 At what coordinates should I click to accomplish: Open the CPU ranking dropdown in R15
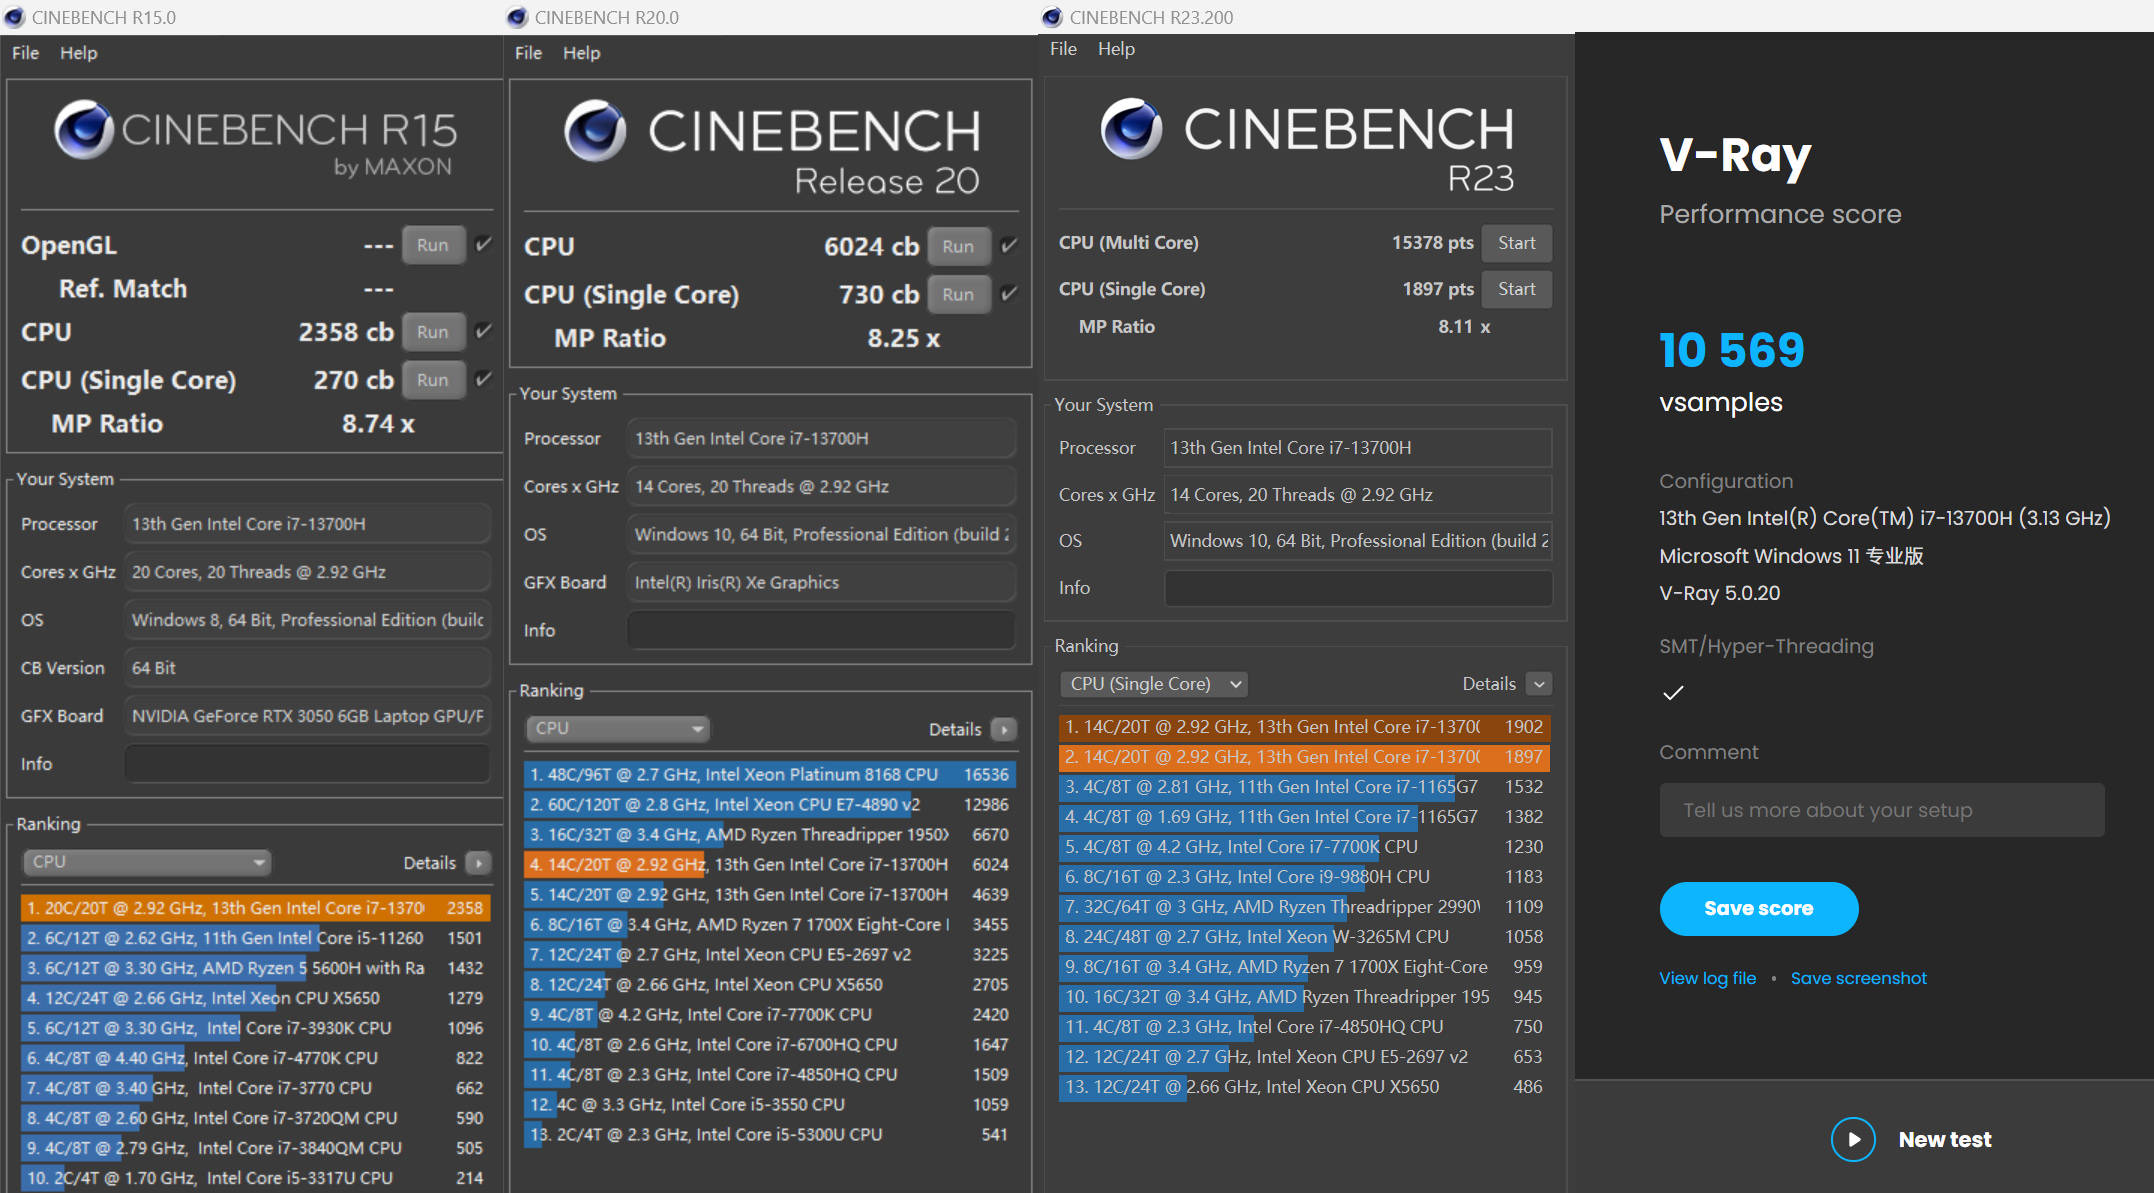pyautogui.click(x=147, y=862)
